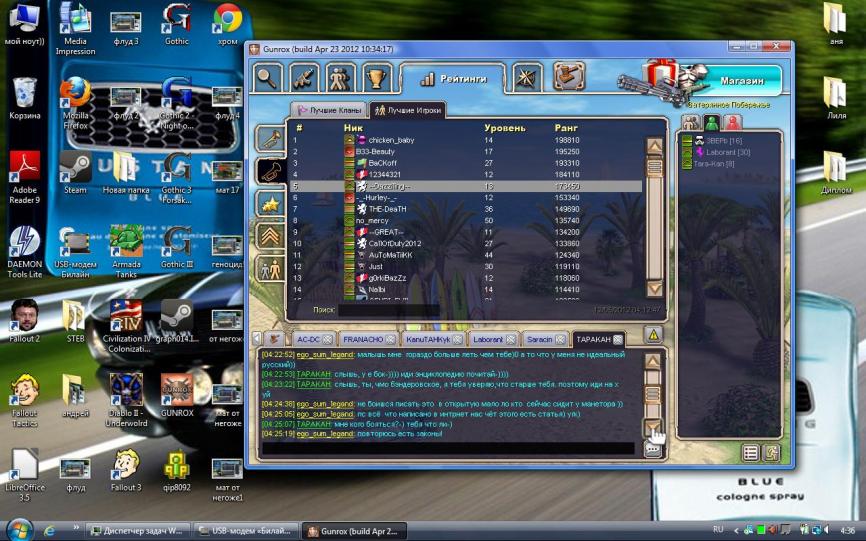Click the auction gavel icon
The width and height of the screenshot is (866, 541).
[569, 77]
